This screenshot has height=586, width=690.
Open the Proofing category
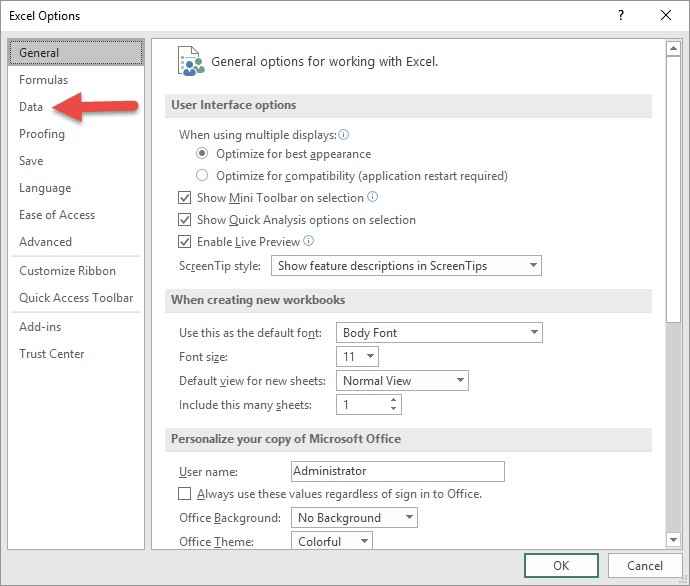click(x=76, y=134)
